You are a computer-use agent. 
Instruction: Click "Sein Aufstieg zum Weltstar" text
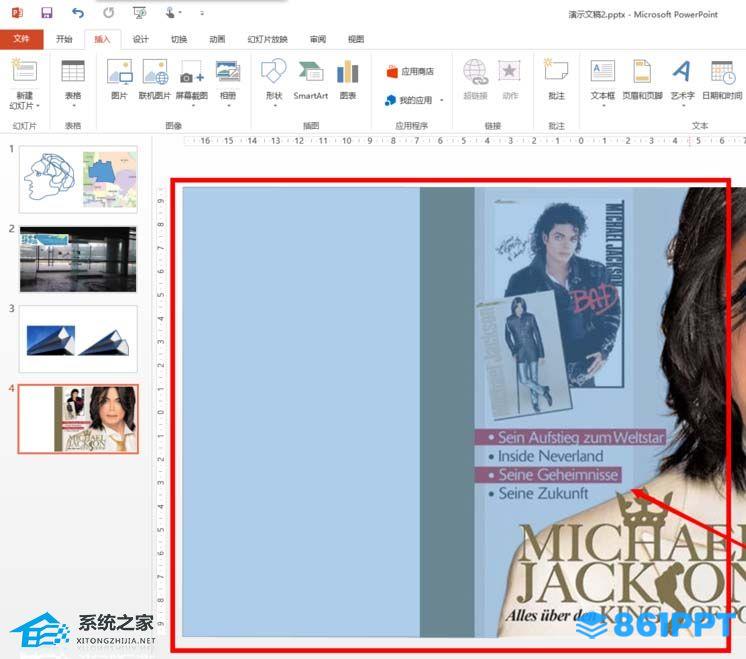point(580,438)
